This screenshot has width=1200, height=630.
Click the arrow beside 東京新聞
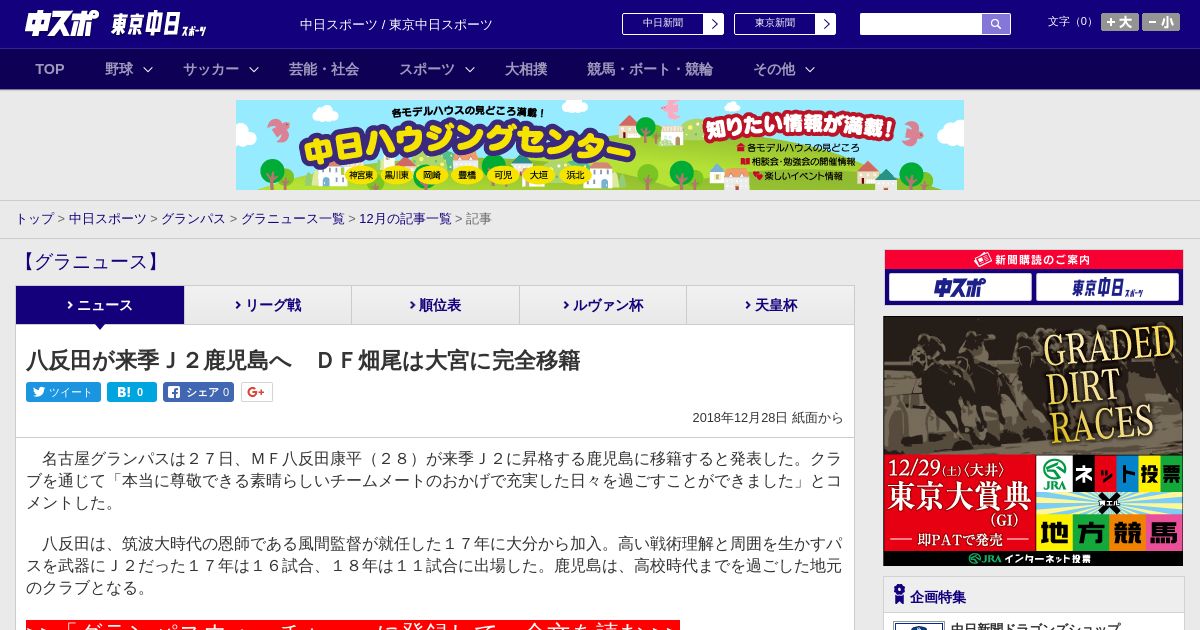[826, 24]
